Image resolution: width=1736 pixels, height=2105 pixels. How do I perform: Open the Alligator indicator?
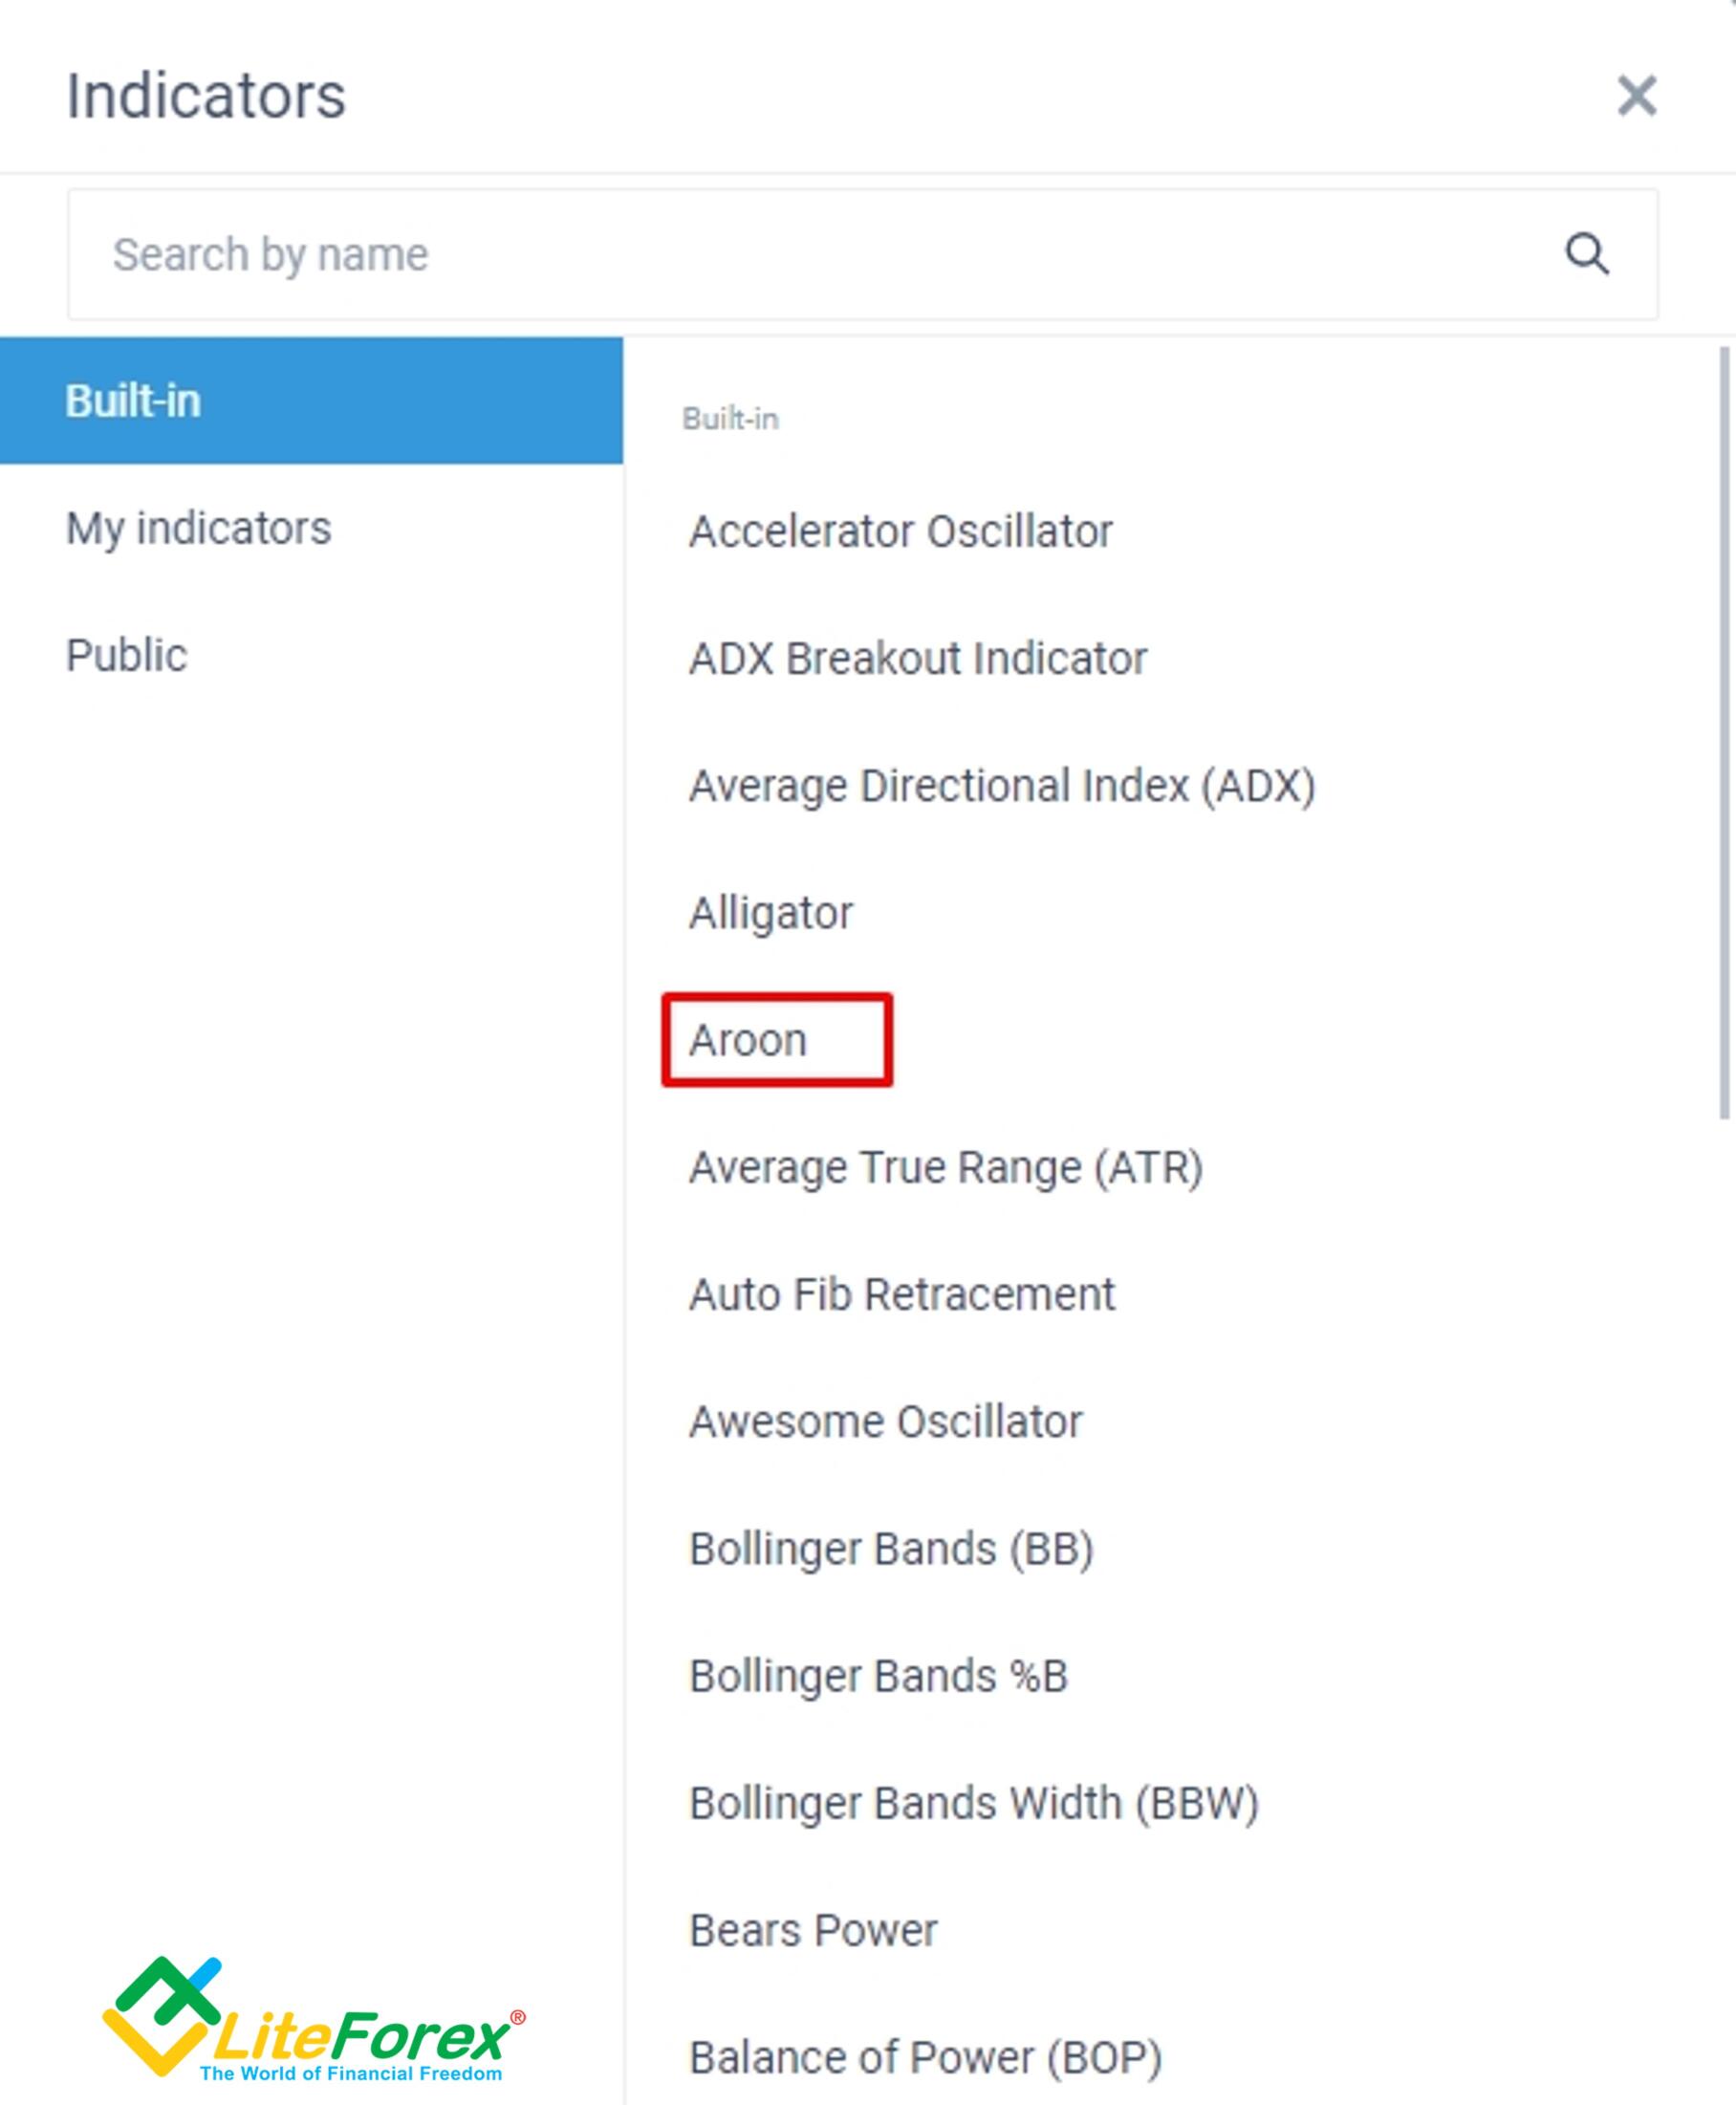coord(771,912)
